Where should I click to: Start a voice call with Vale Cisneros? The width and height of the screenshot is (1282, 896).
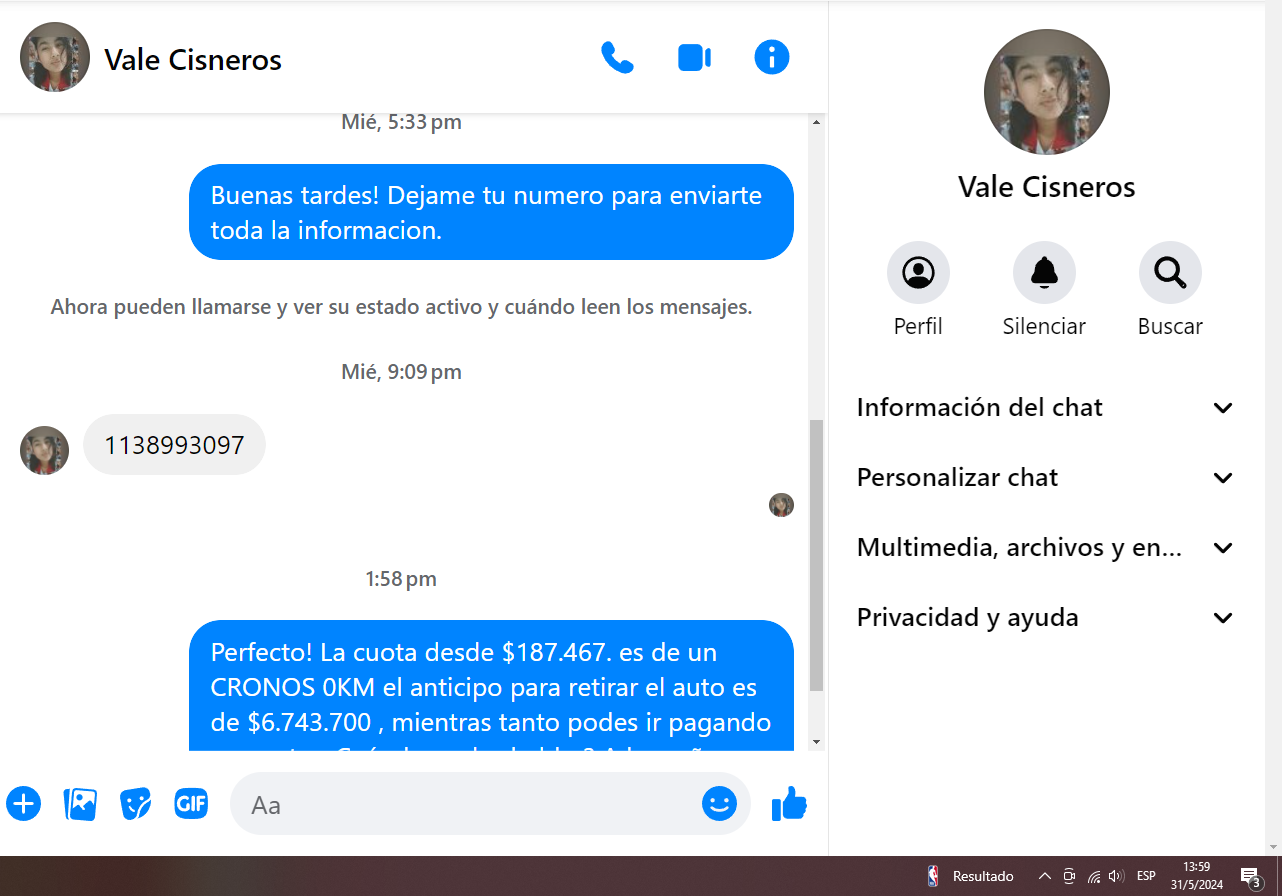(617, 58)
